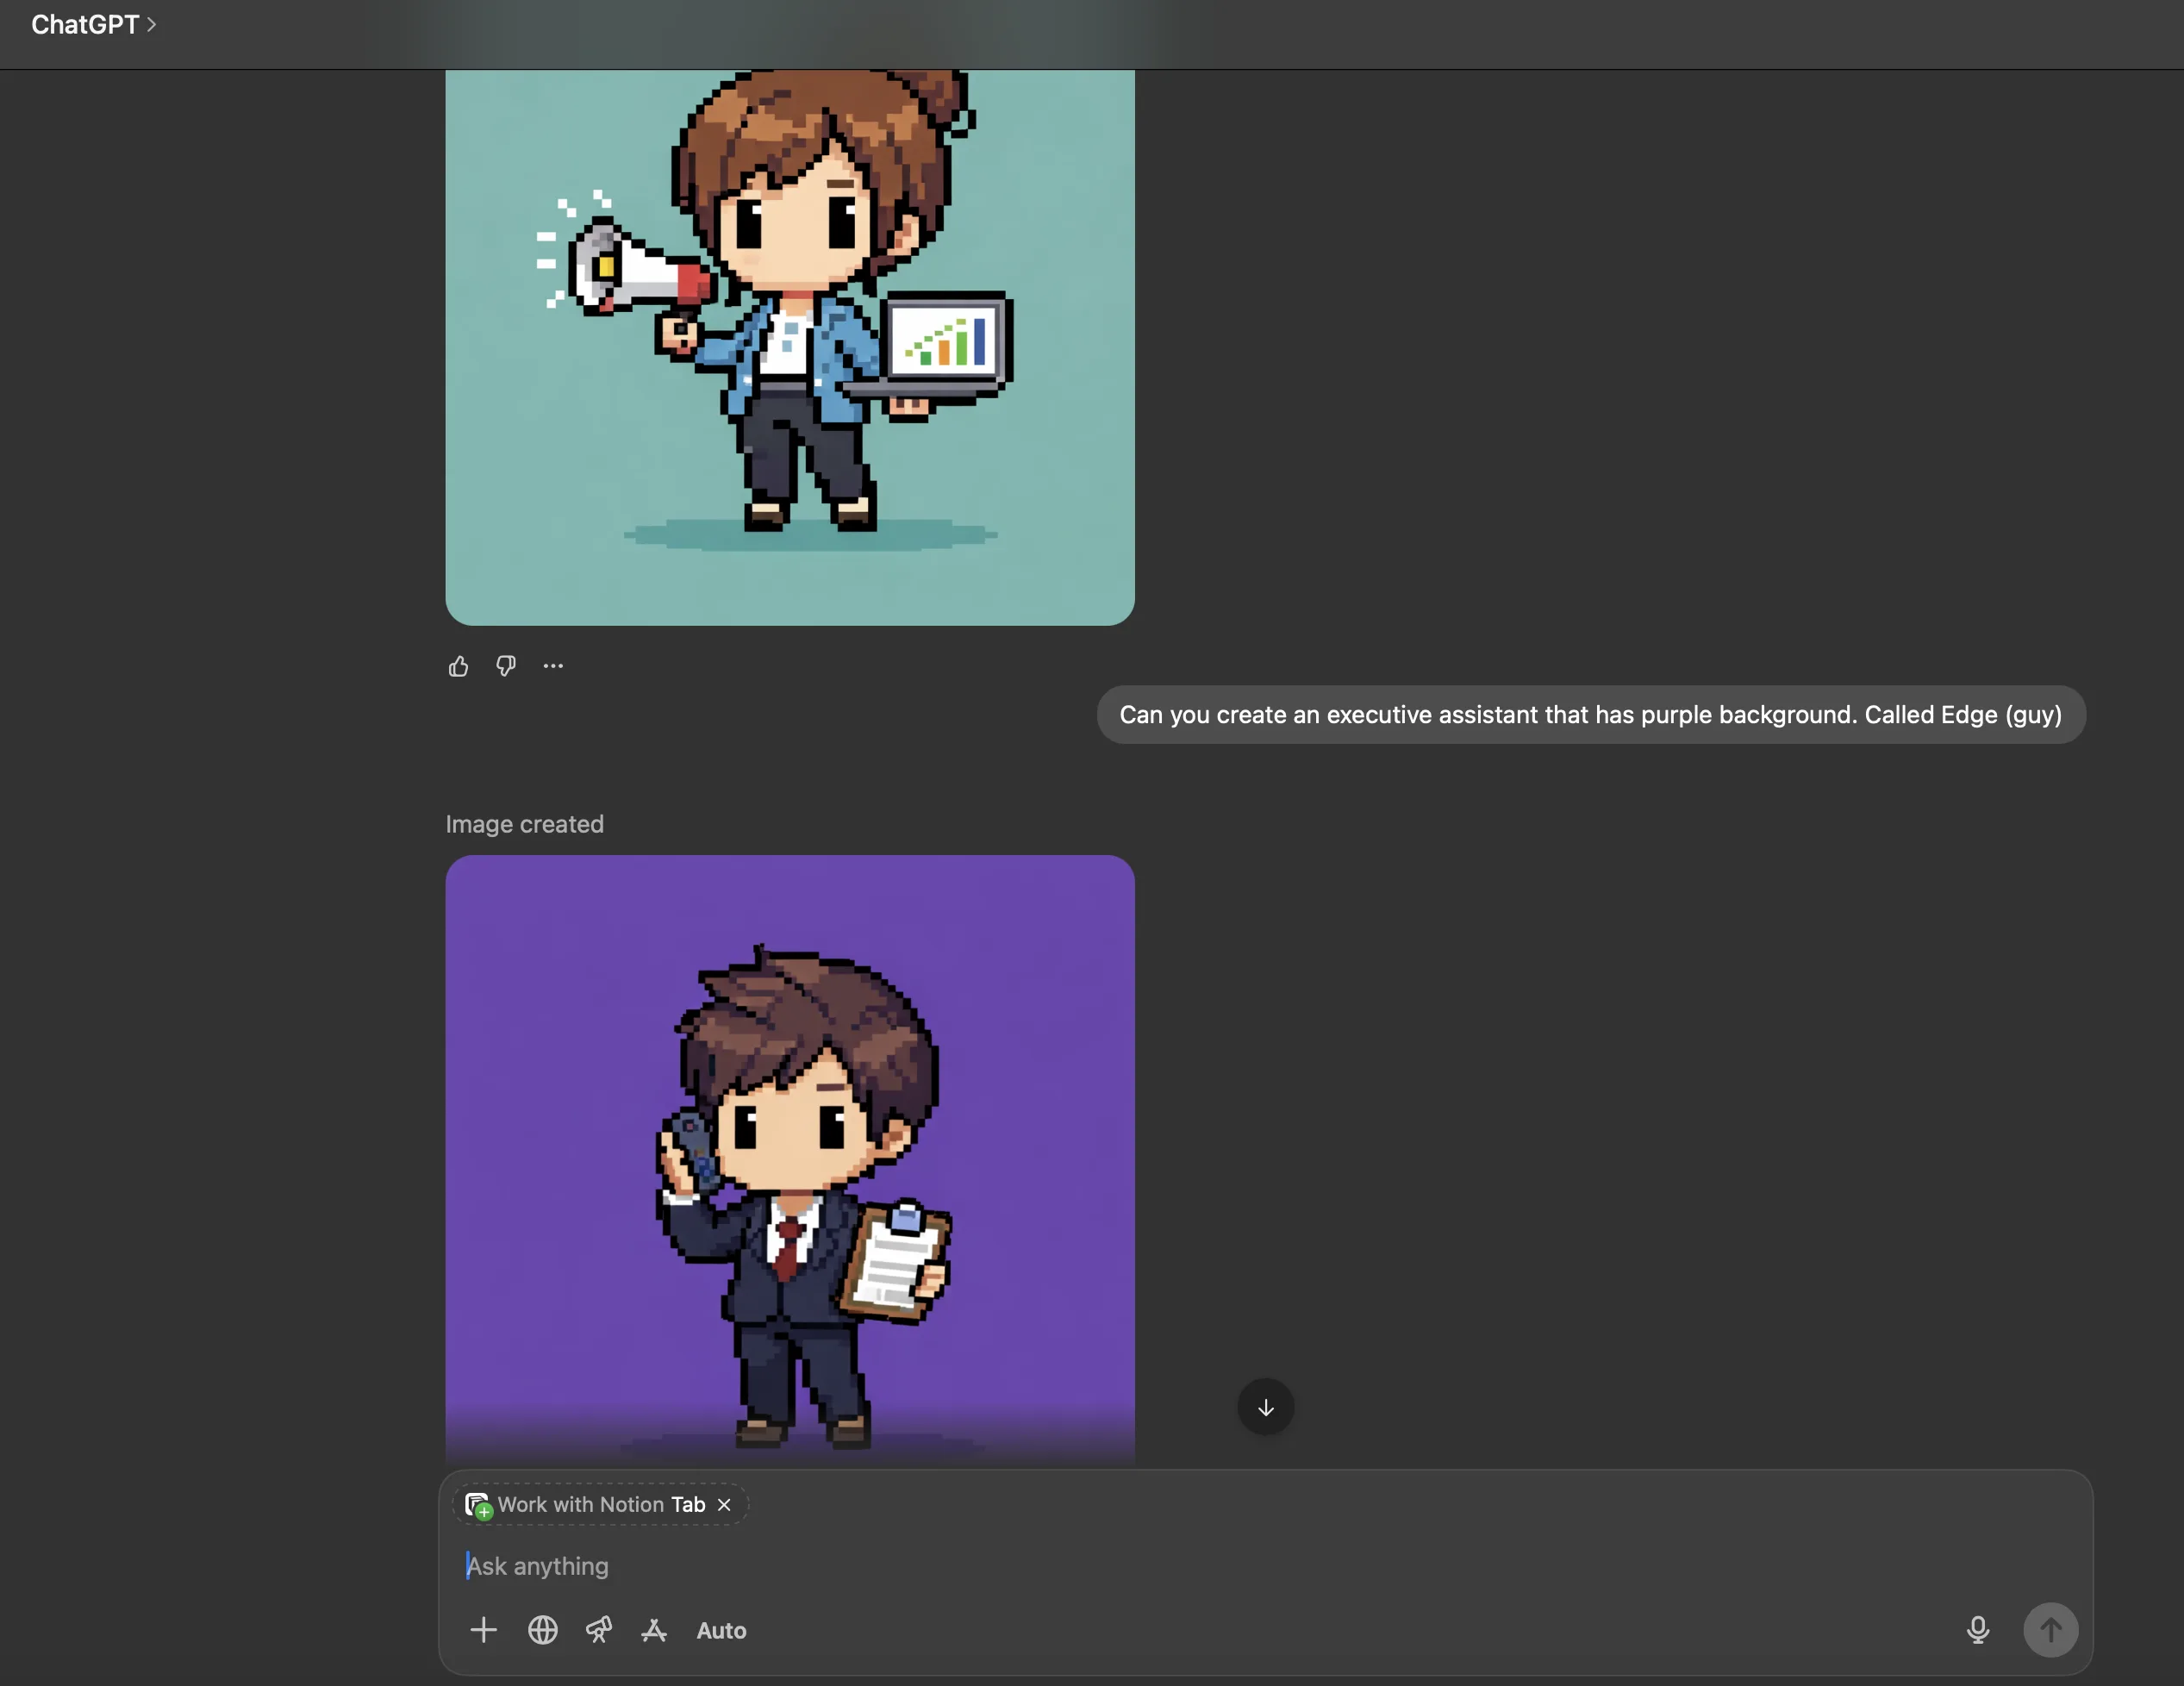Click the thumbs up feedback icon
The width and height of the screenshot is (2184, 1686).
click(x=458, y=666)
